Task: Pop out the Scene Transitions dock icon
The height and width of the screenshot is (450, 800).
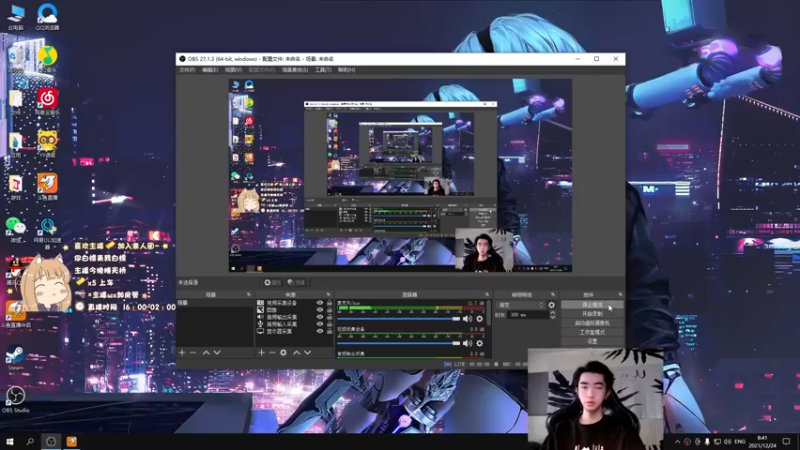Action: [553, 294]
